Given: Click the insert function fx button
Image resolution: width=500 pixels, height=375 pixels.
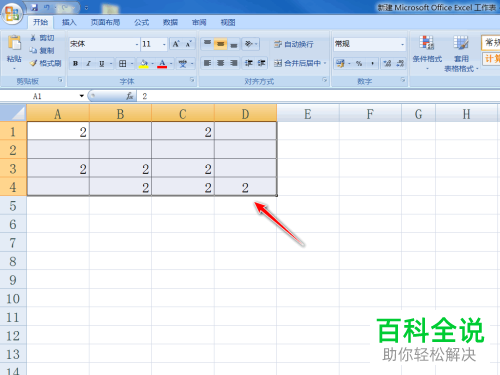Looking at the screenshot, I should (x=130, y=96).
